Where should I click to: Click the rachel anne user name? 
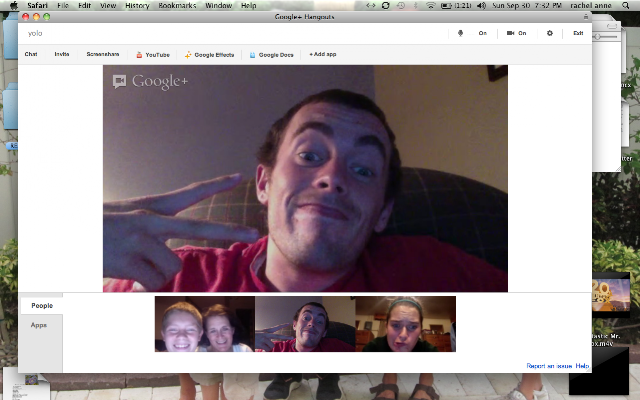(x=591, y=5)
